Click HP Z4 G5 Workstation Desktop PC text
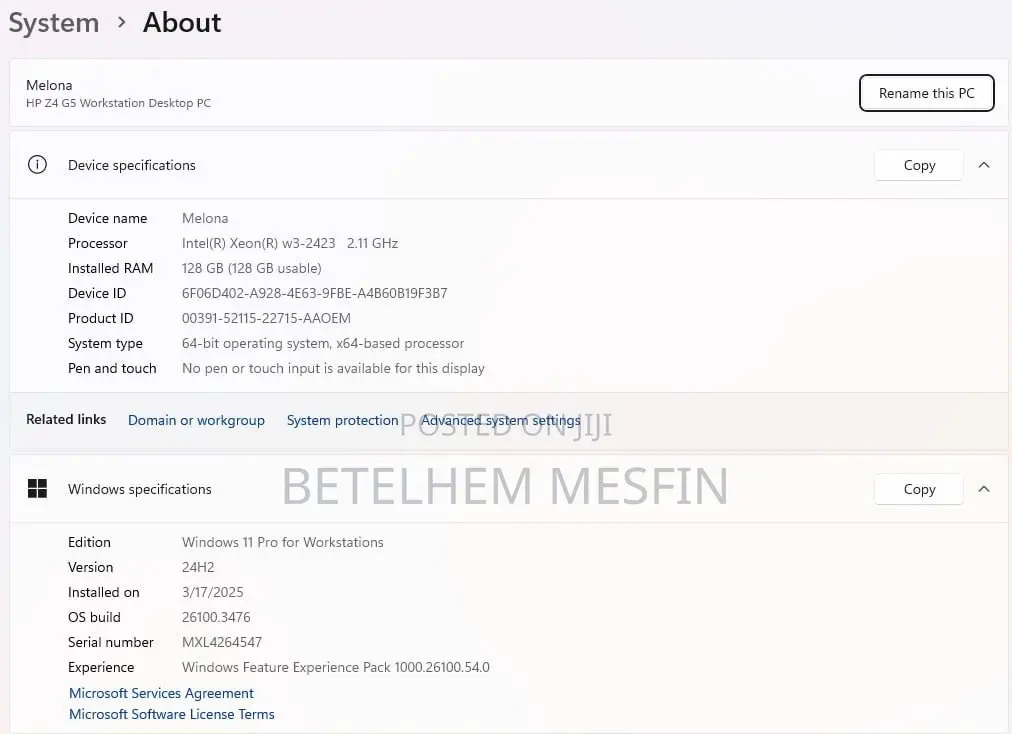 (118, 103)
